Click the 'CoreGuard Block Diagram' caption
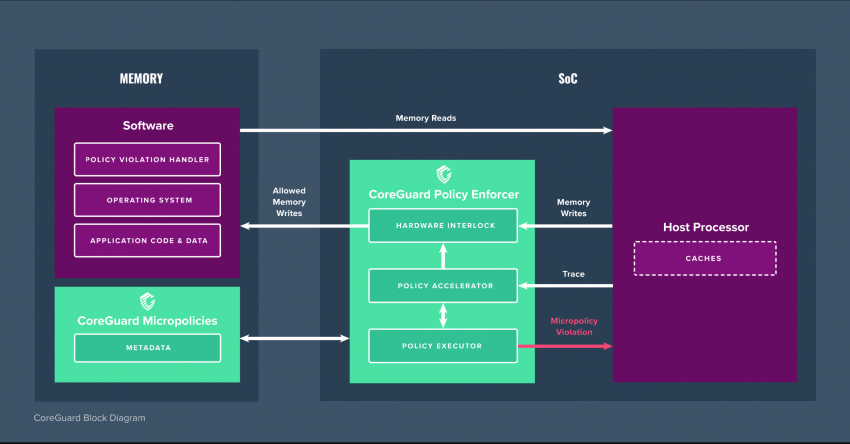This screenshot has width=850, height=444. click(x=89, y=418)
